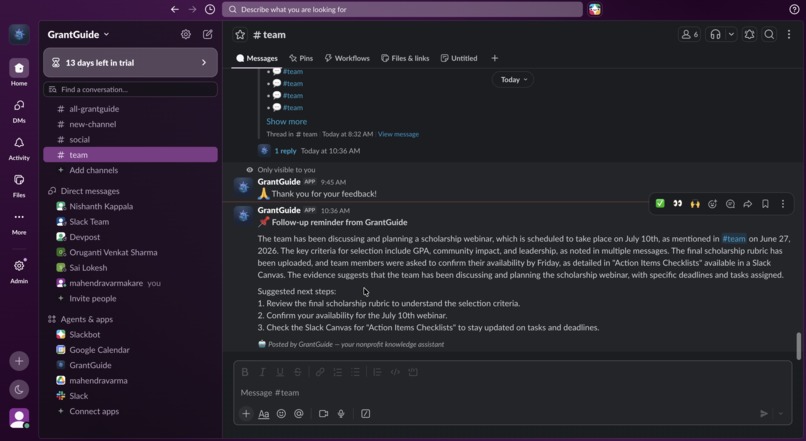Forward the follow-up reminder message
This screenshot has width=806, height=441.
(747, 204)
